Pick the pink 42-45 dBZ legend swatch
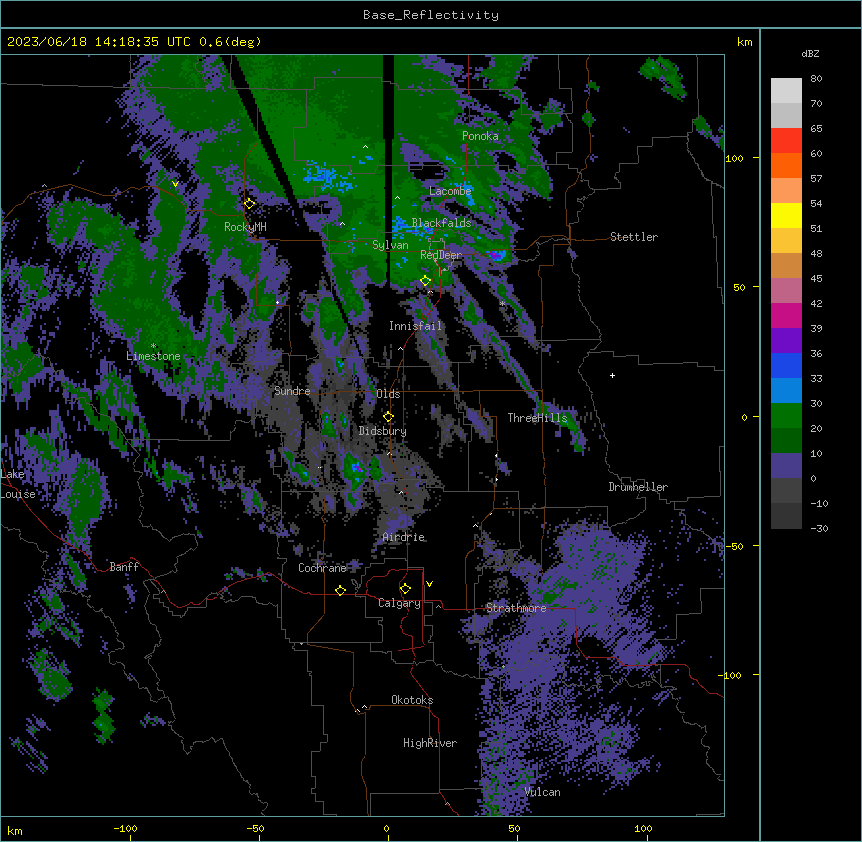The height and width of the screenshot is (842, 862). tap(786, 291)
